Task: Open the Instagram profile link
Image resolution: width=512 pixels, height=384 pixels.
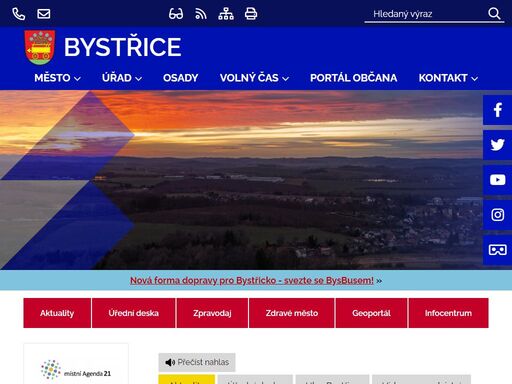Action: pos(497,215)
